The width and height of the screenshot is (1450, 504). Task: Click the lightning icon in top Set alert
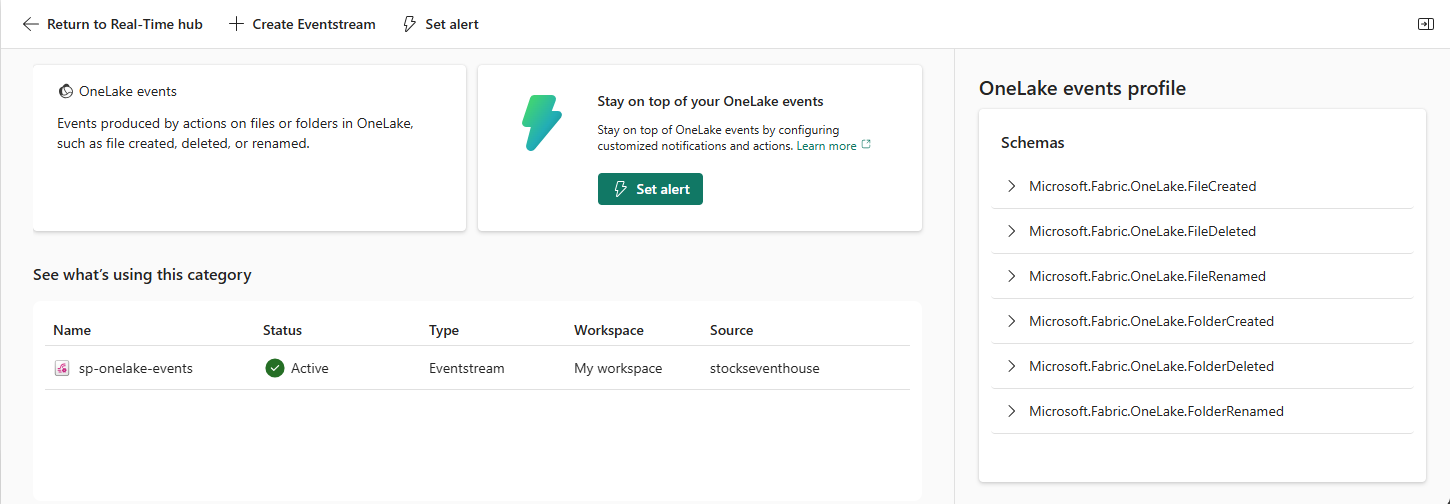pos(409,24)
